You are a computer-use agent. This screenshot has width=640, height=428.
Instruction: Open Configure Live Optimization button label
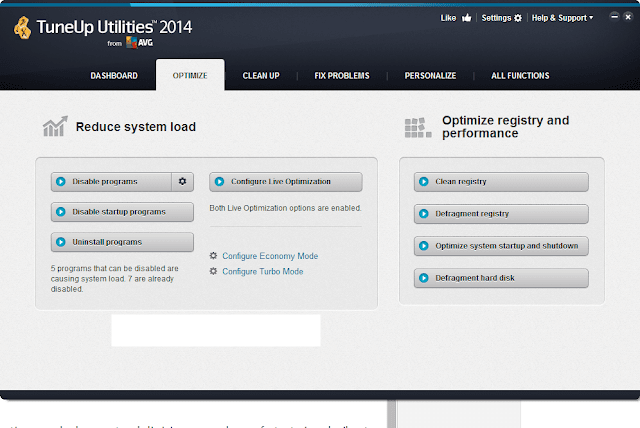click(x=281, y=182)
